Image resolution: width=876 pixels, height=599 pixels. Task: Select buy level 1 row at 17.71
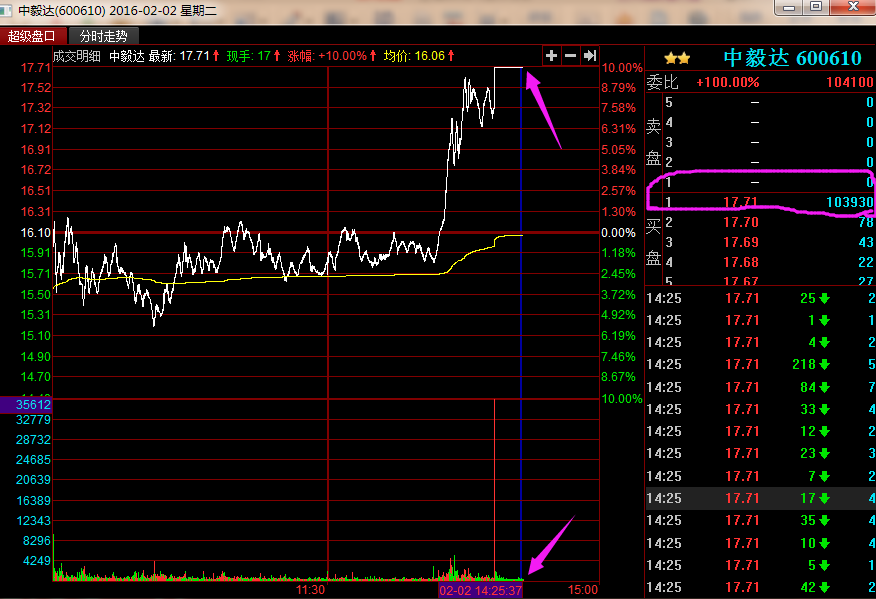[760, 202]
